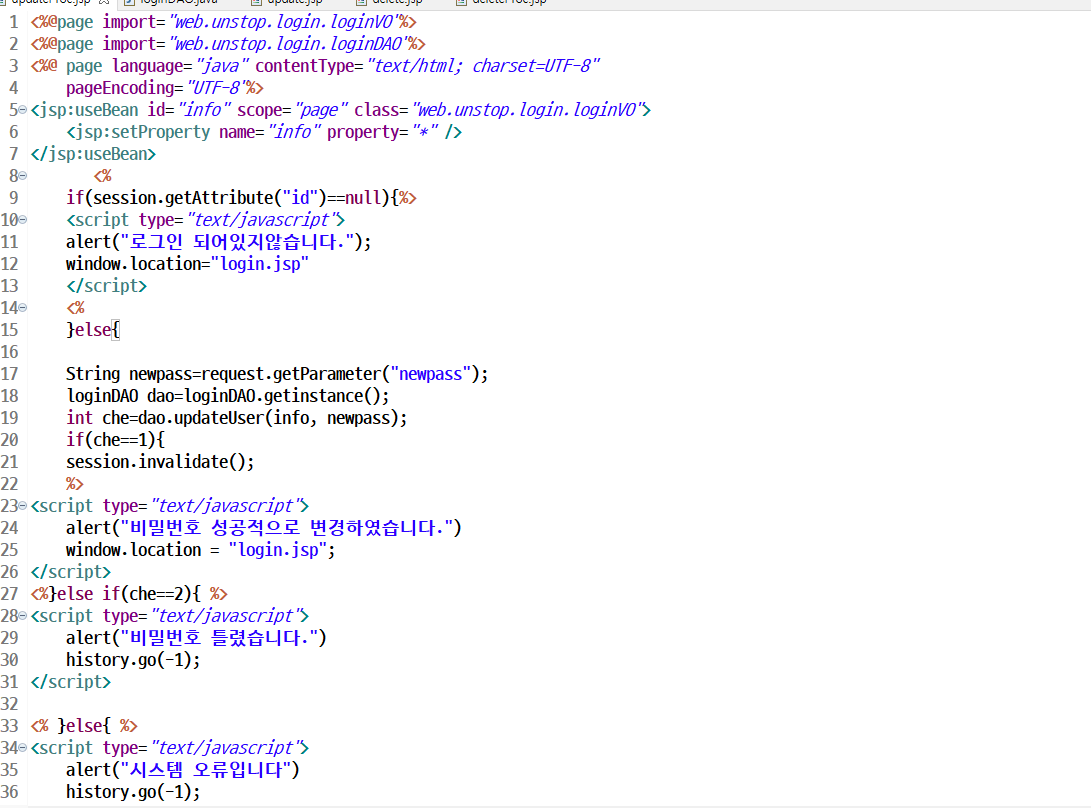1091x808 pixels.
Task: Collapse the script fold on line 28
Action: click(22, 616)
